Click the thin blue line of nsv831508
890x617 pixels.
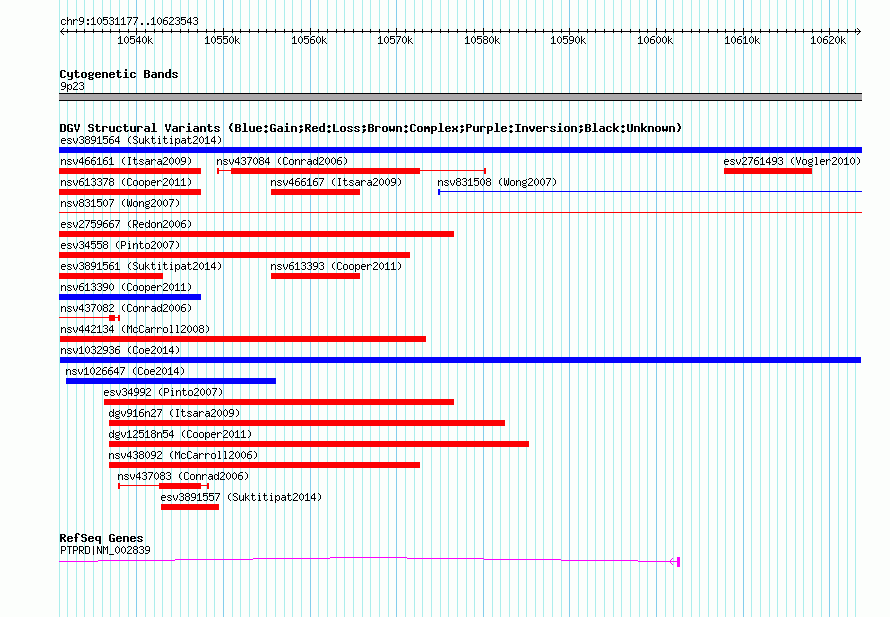pyautogui.click(x=650, y=192)
